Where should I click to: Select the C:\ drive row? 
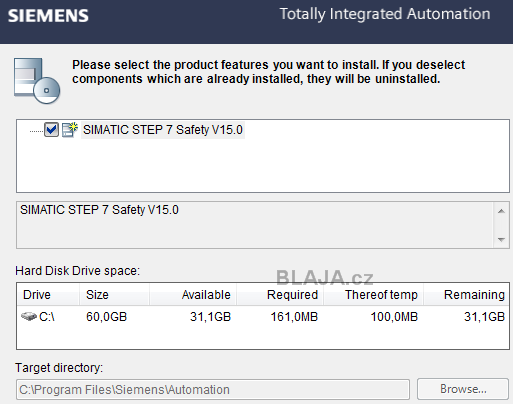(263, 316)
